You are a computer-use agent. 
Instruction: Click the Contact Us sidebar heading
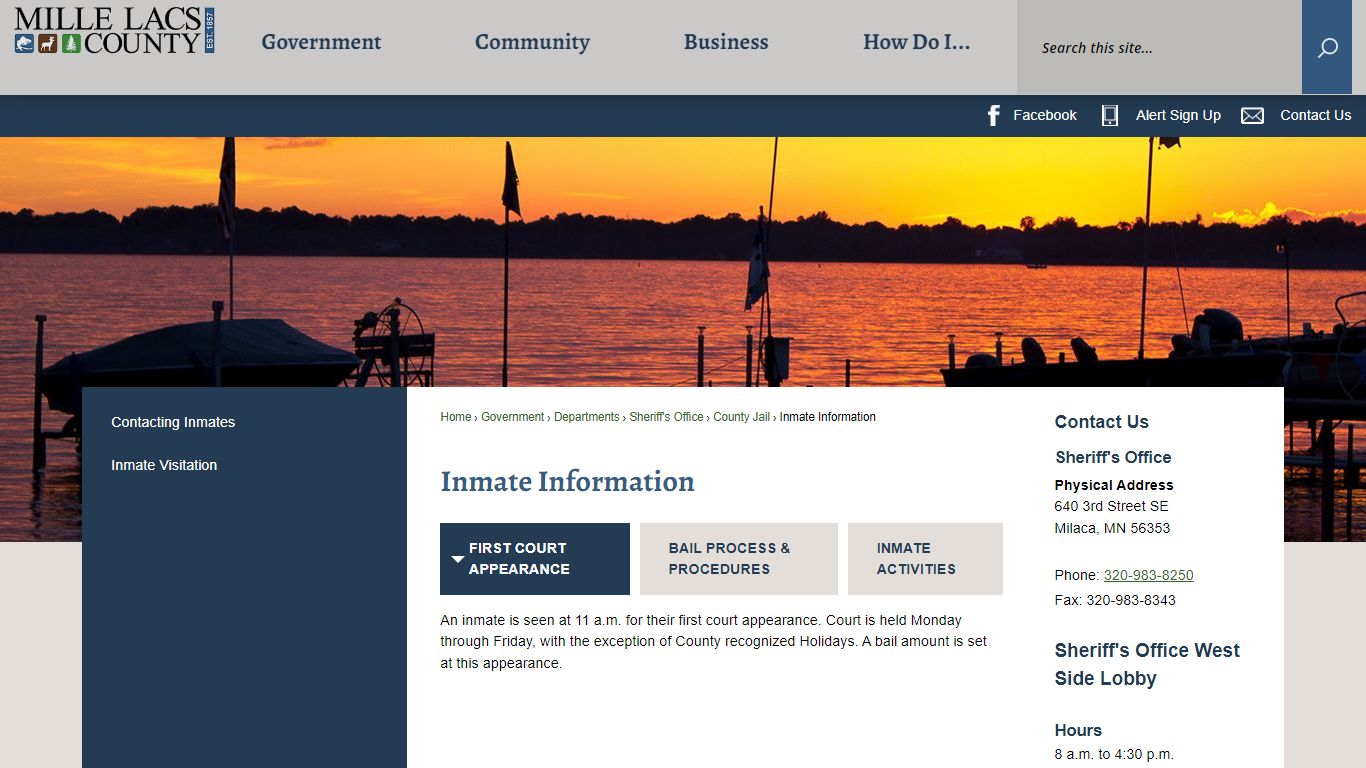[x=1102, y=422]
